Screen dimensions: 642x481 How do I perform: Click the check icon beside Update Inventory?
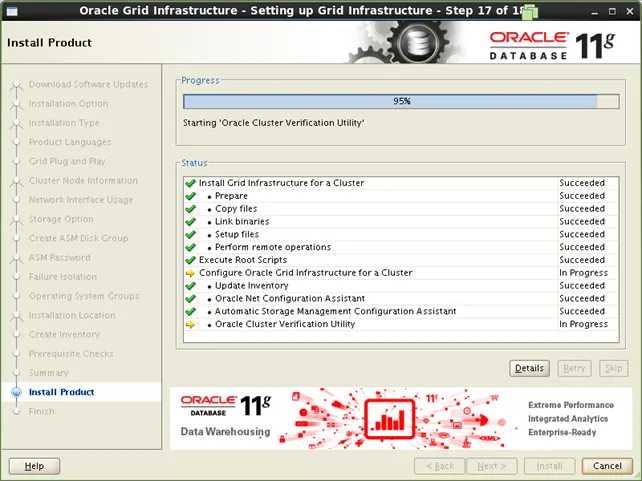(190, 286)
